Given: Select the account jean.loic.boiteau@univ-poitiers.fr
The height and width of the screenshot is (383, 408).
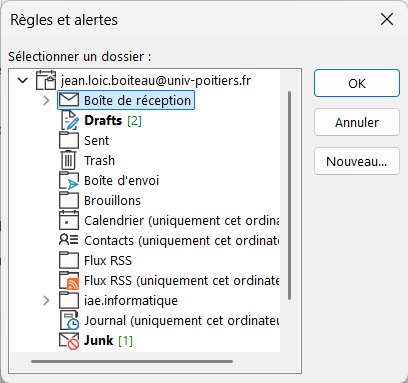Looking at the screenshot, I should [x=156, y=80].
